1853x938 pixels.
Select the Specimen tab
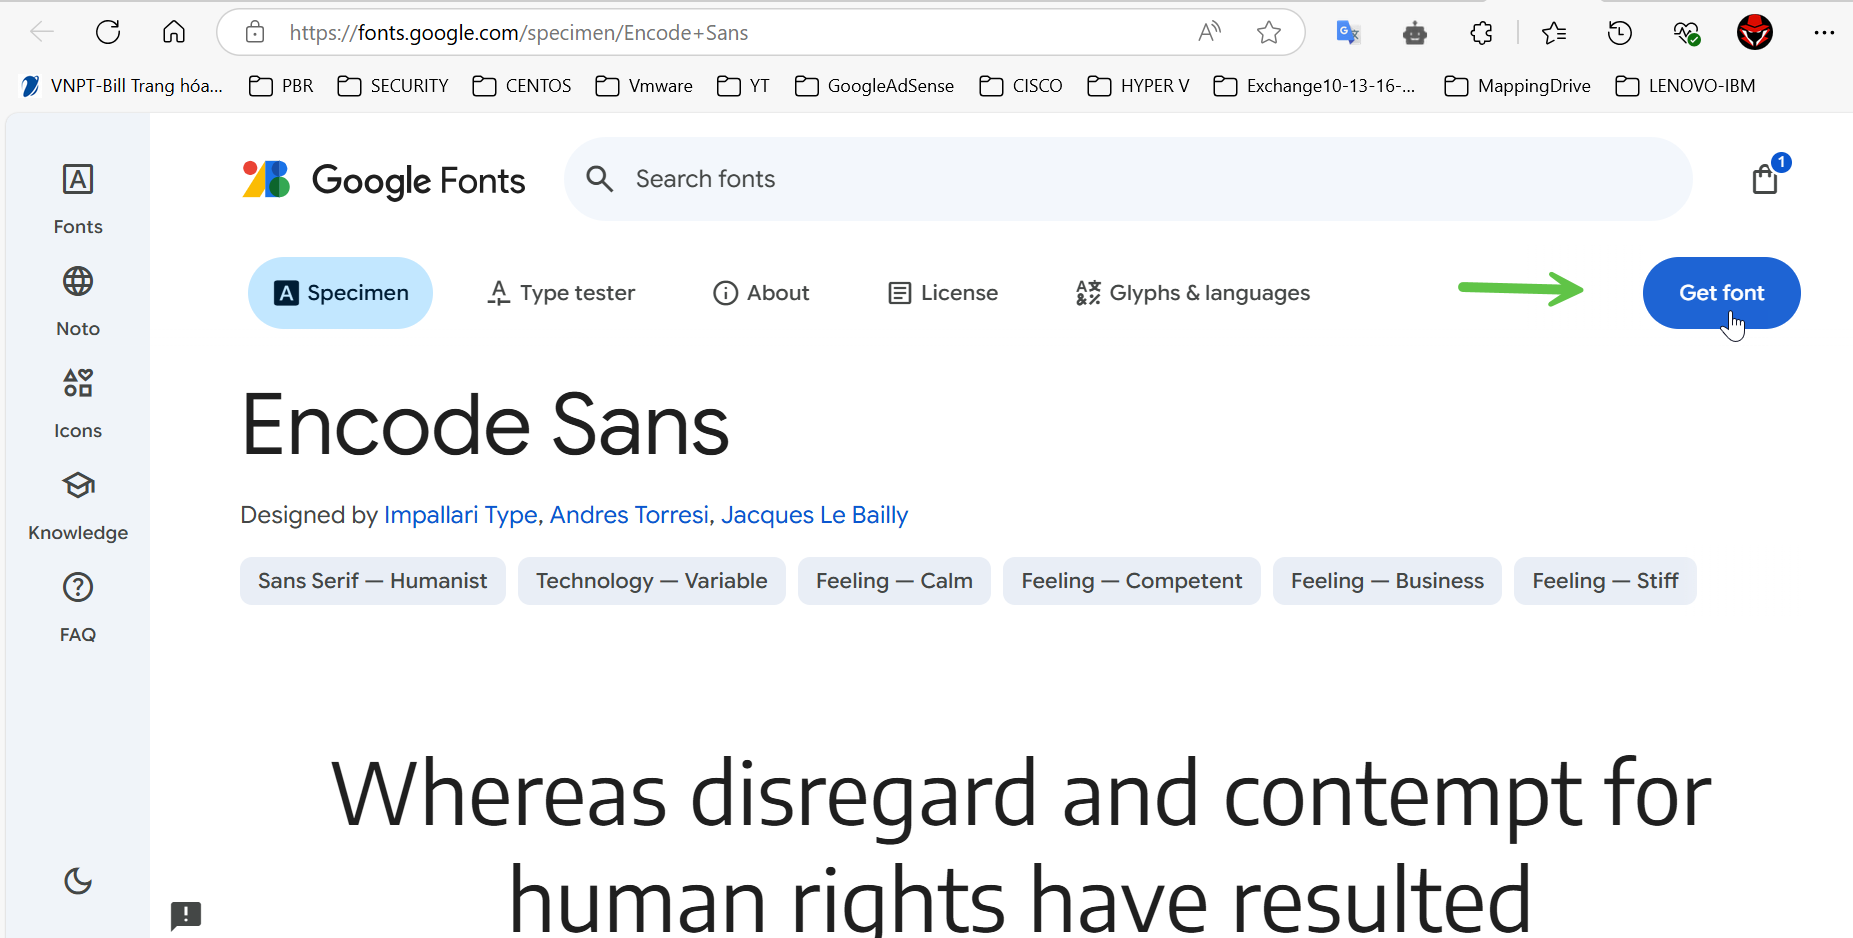[340, 293]
